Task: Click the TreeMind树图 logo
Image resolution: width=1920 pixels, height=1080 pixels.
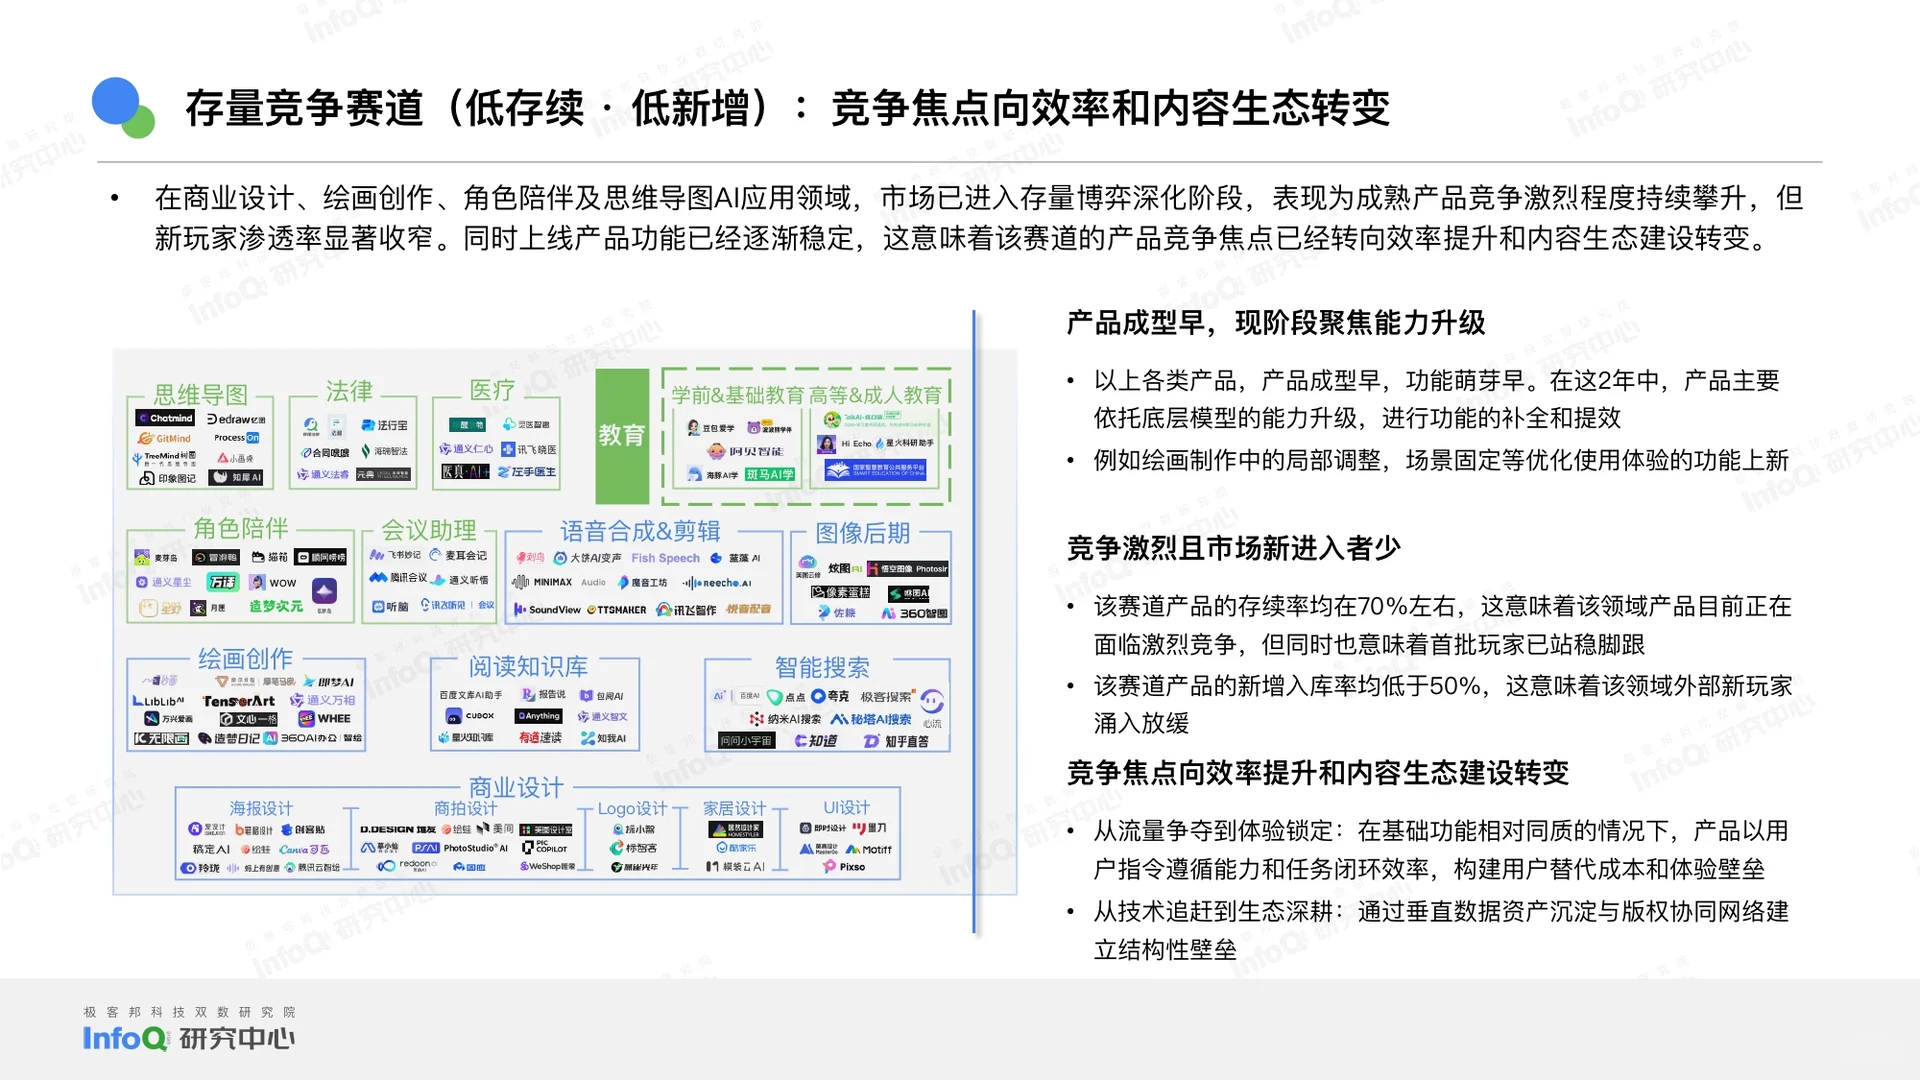Action: click(164, 458)
